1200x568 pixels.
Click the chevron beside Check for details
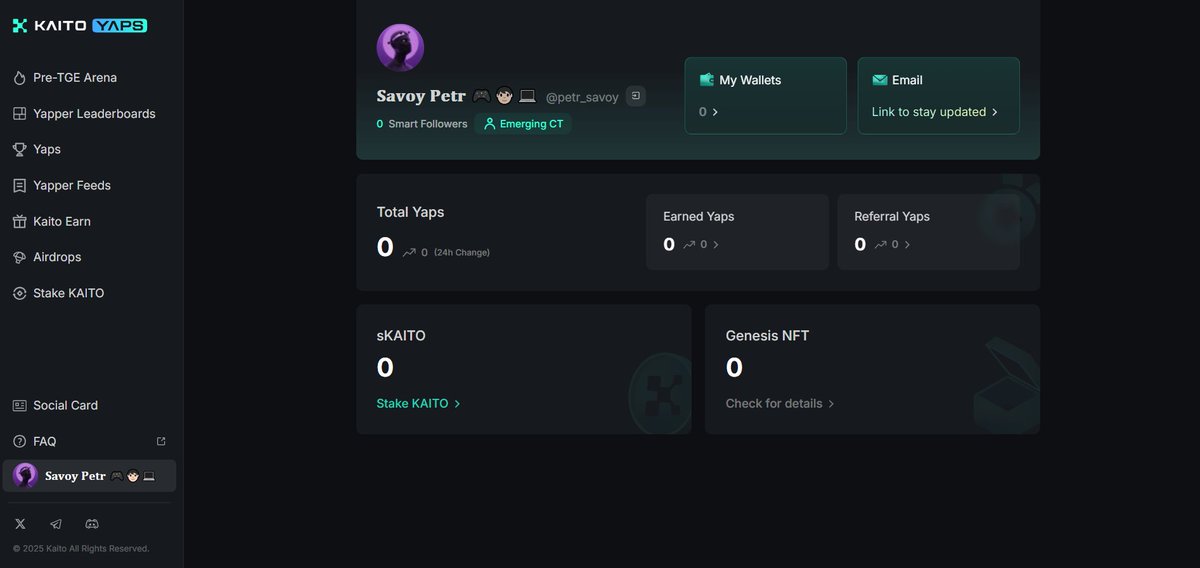coord(830,404)
